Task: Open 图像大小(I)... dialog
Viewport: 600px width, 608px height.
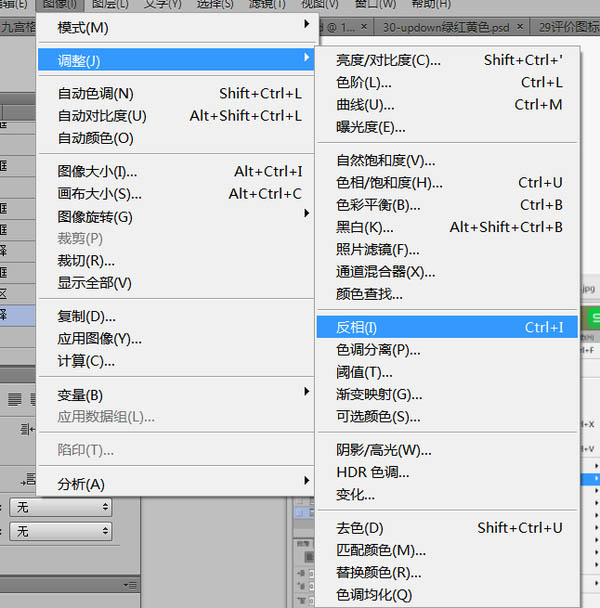Action: click(178, 171)
